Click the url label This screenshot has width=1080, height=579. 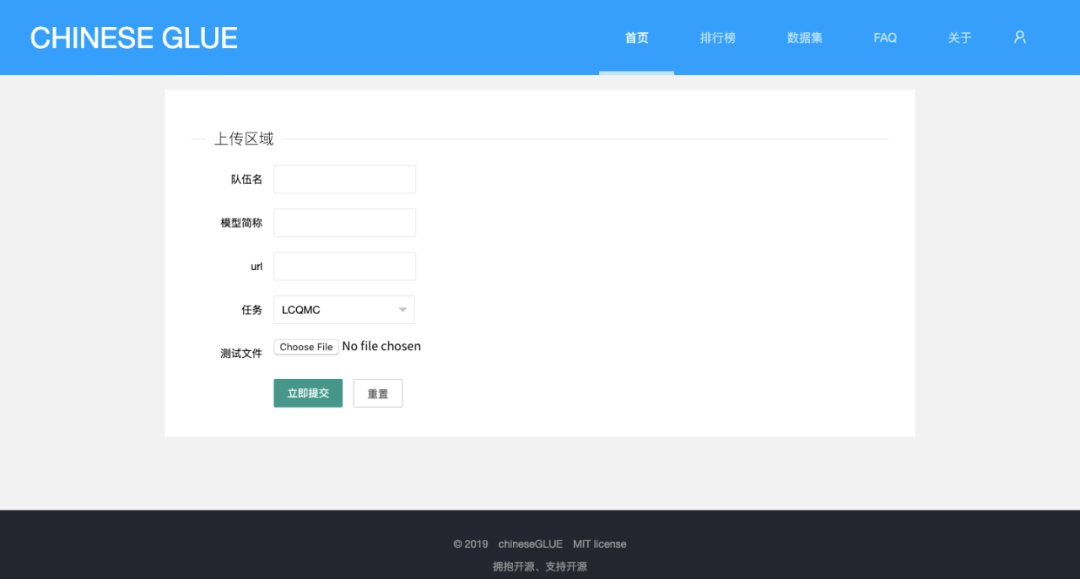click(x=256, y=266)
